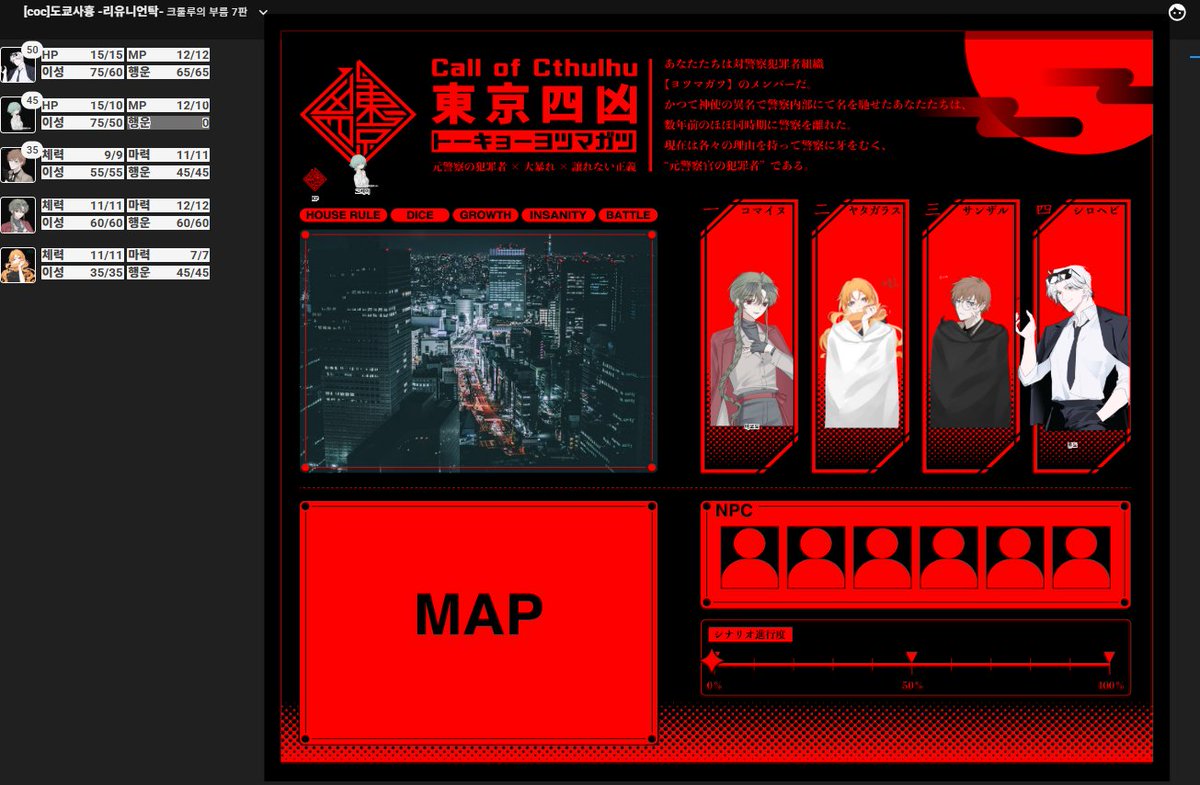Click the トーキョーヨツマガツ title banner
Viewport: 1200px width, 785px height.
pos(536,140)
